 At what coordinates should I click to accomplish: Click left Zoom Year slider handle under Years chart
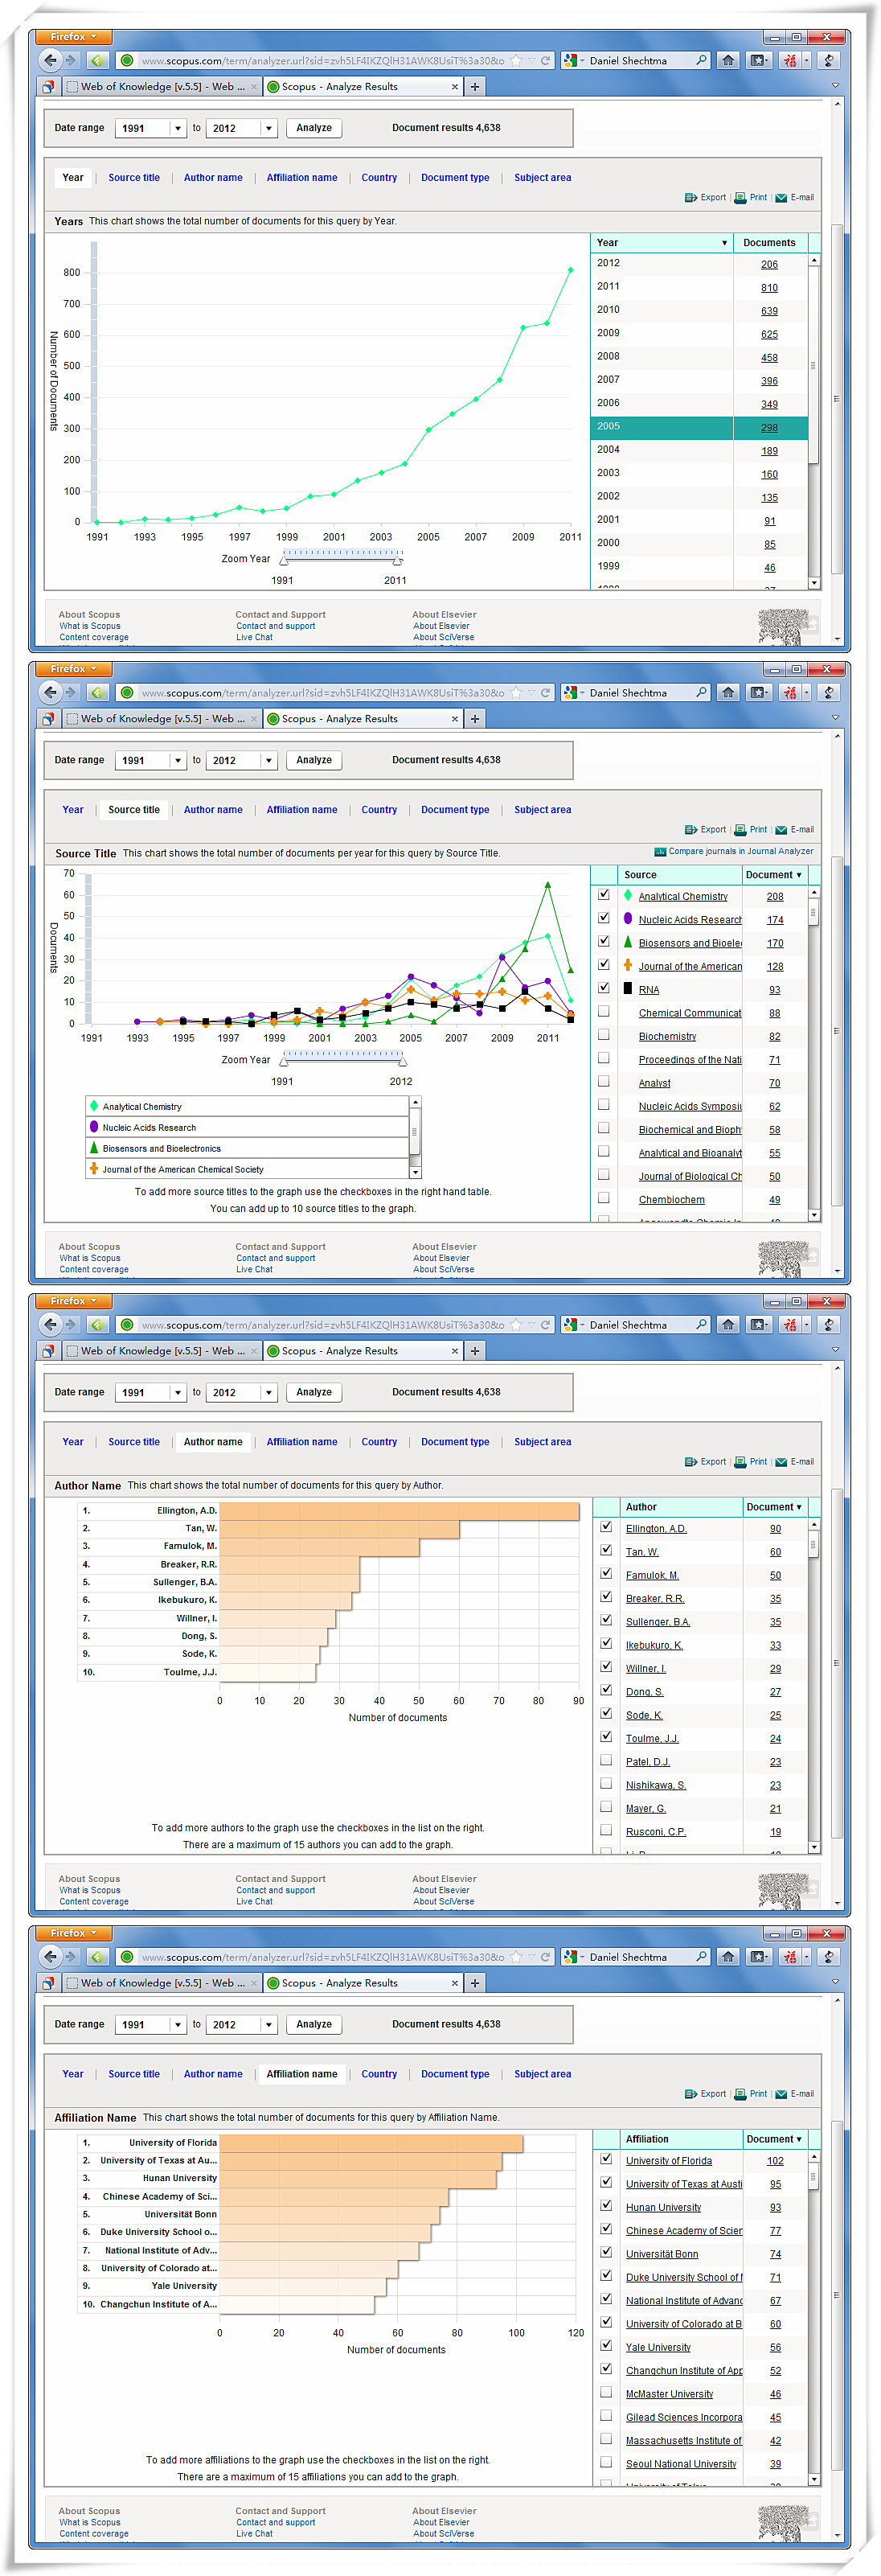284,560
